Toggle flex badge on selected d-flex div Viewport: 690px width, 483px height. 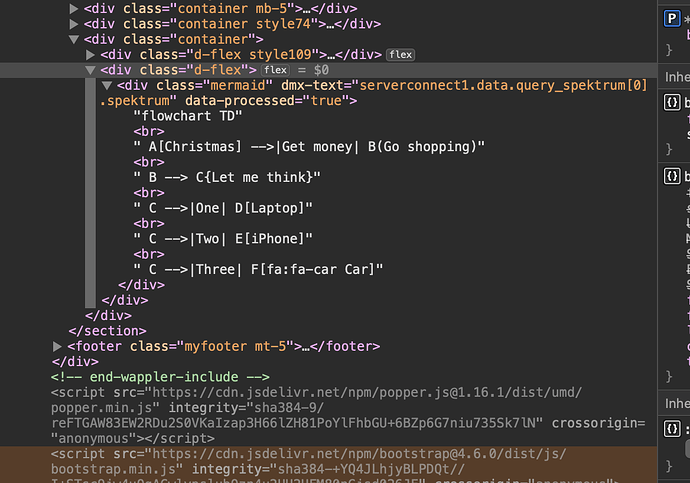tap(275, 70)
